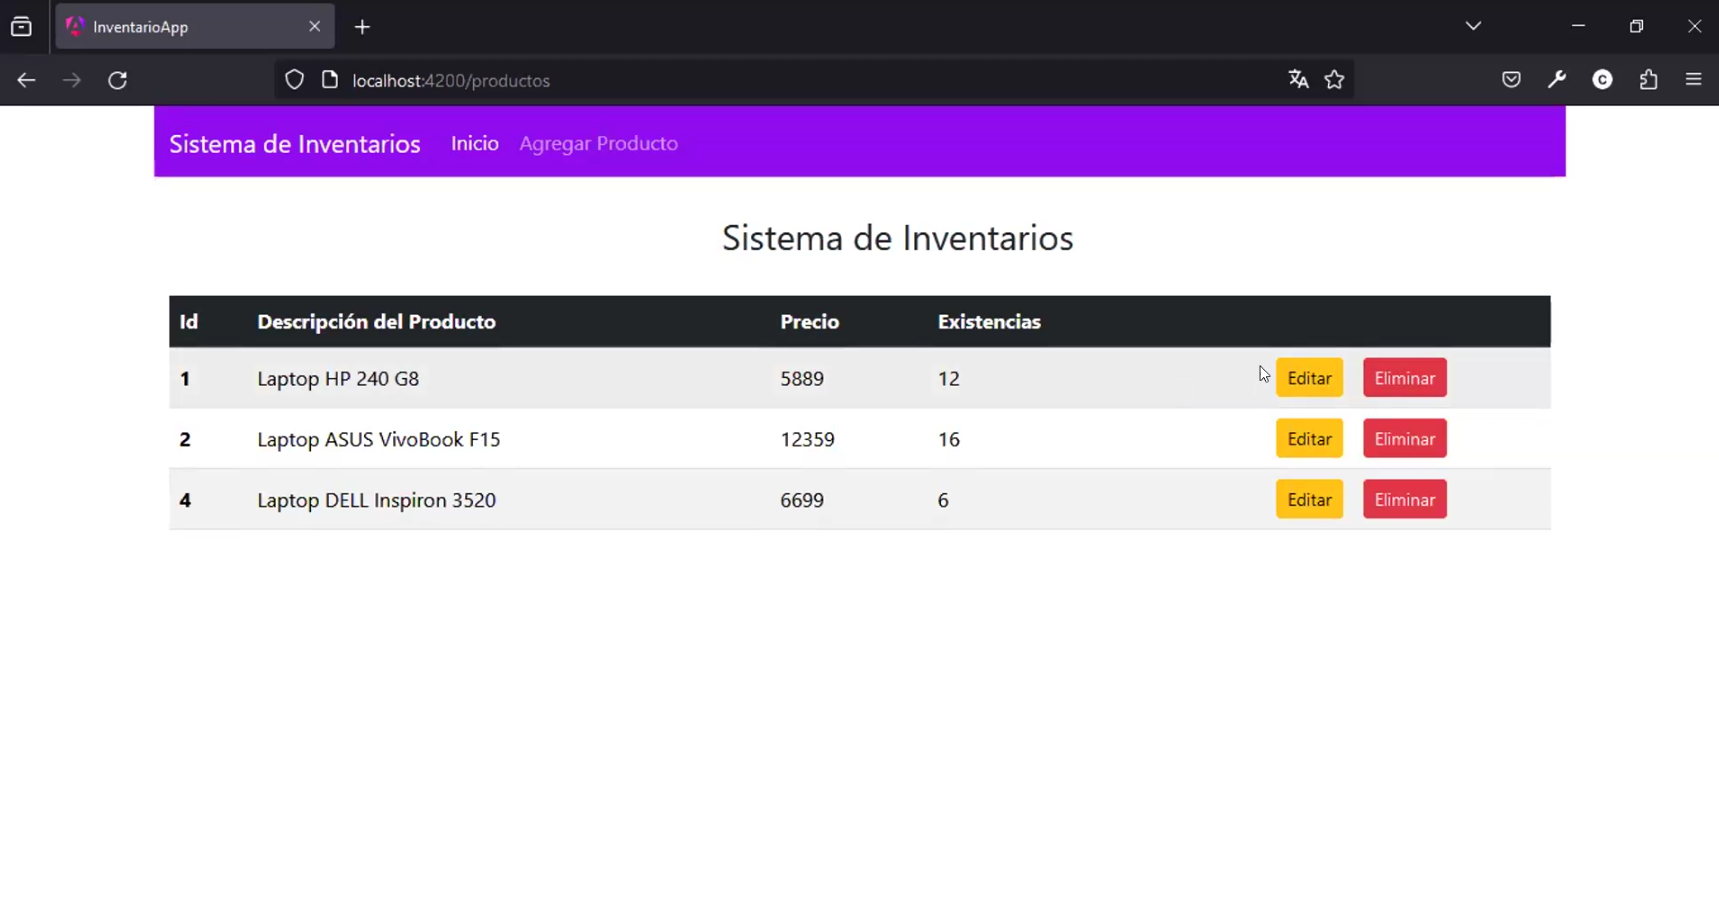
Task: Reload the current page
Action: tap(118, 80)
